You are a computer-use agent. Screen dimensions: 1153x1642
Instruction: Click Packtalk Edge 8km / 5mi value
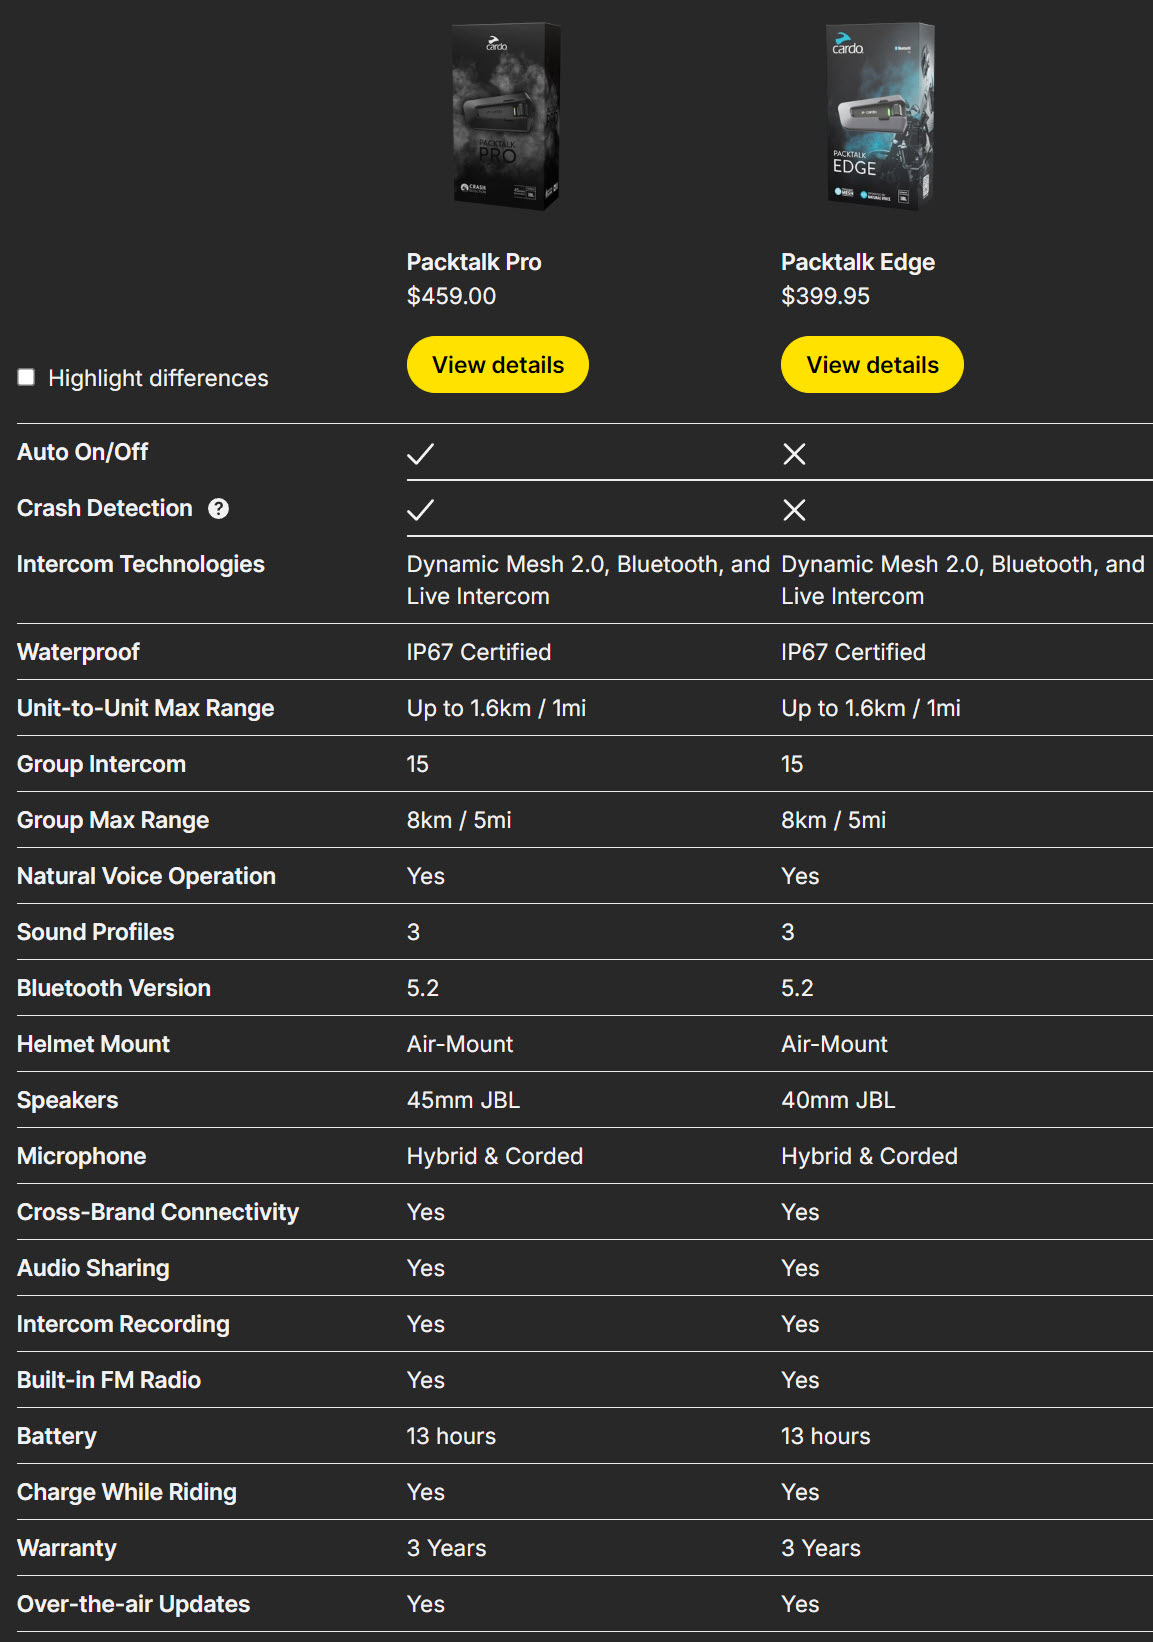tap(833, 820)
